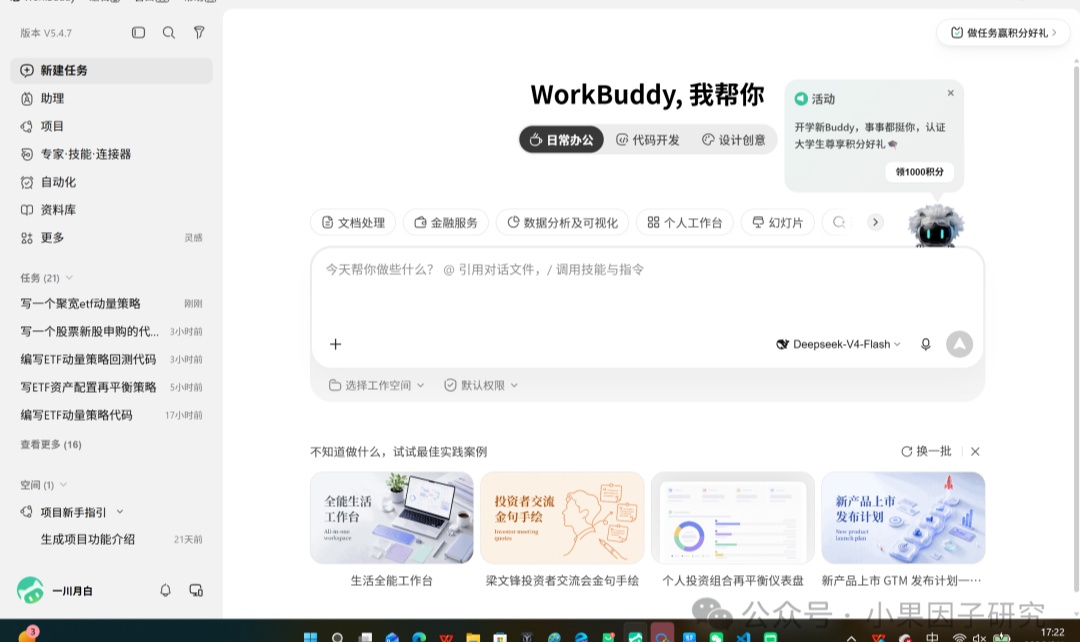Collapse the 任务 (21) list

pyautogui.click(x=46, y=278)
